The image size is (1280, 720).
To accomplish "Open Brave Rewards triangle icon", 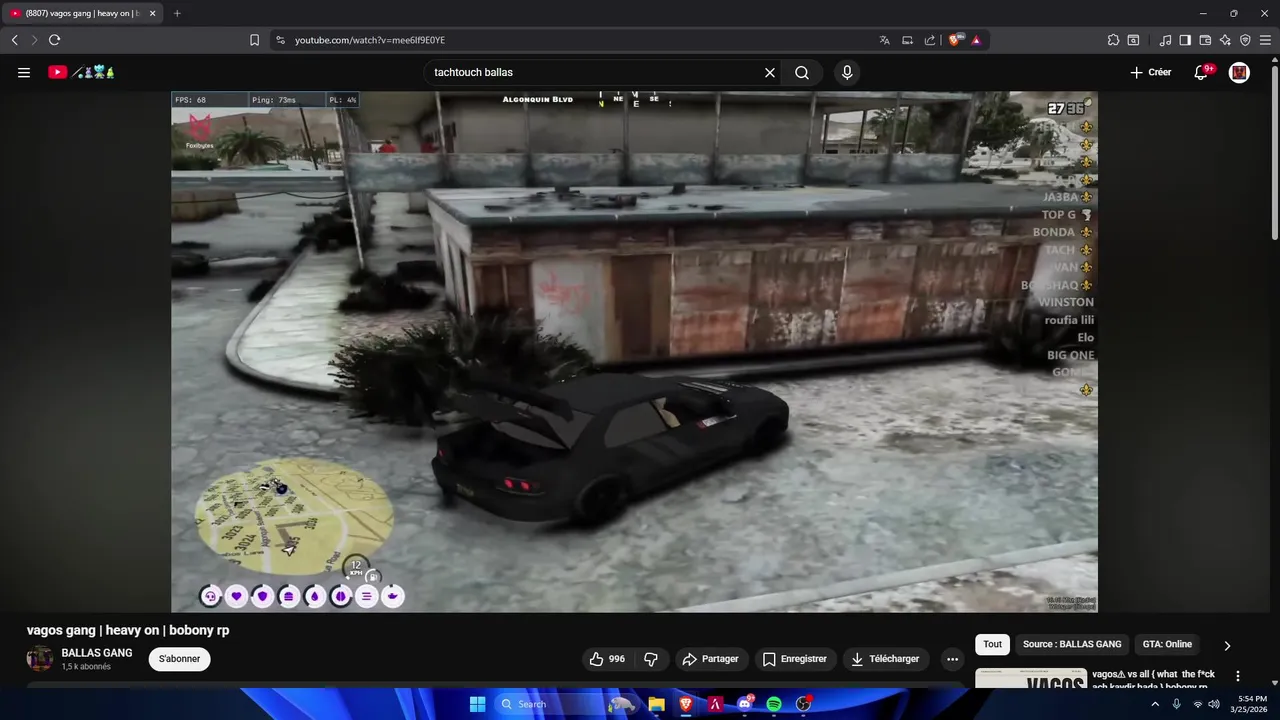I will (976, 40).
